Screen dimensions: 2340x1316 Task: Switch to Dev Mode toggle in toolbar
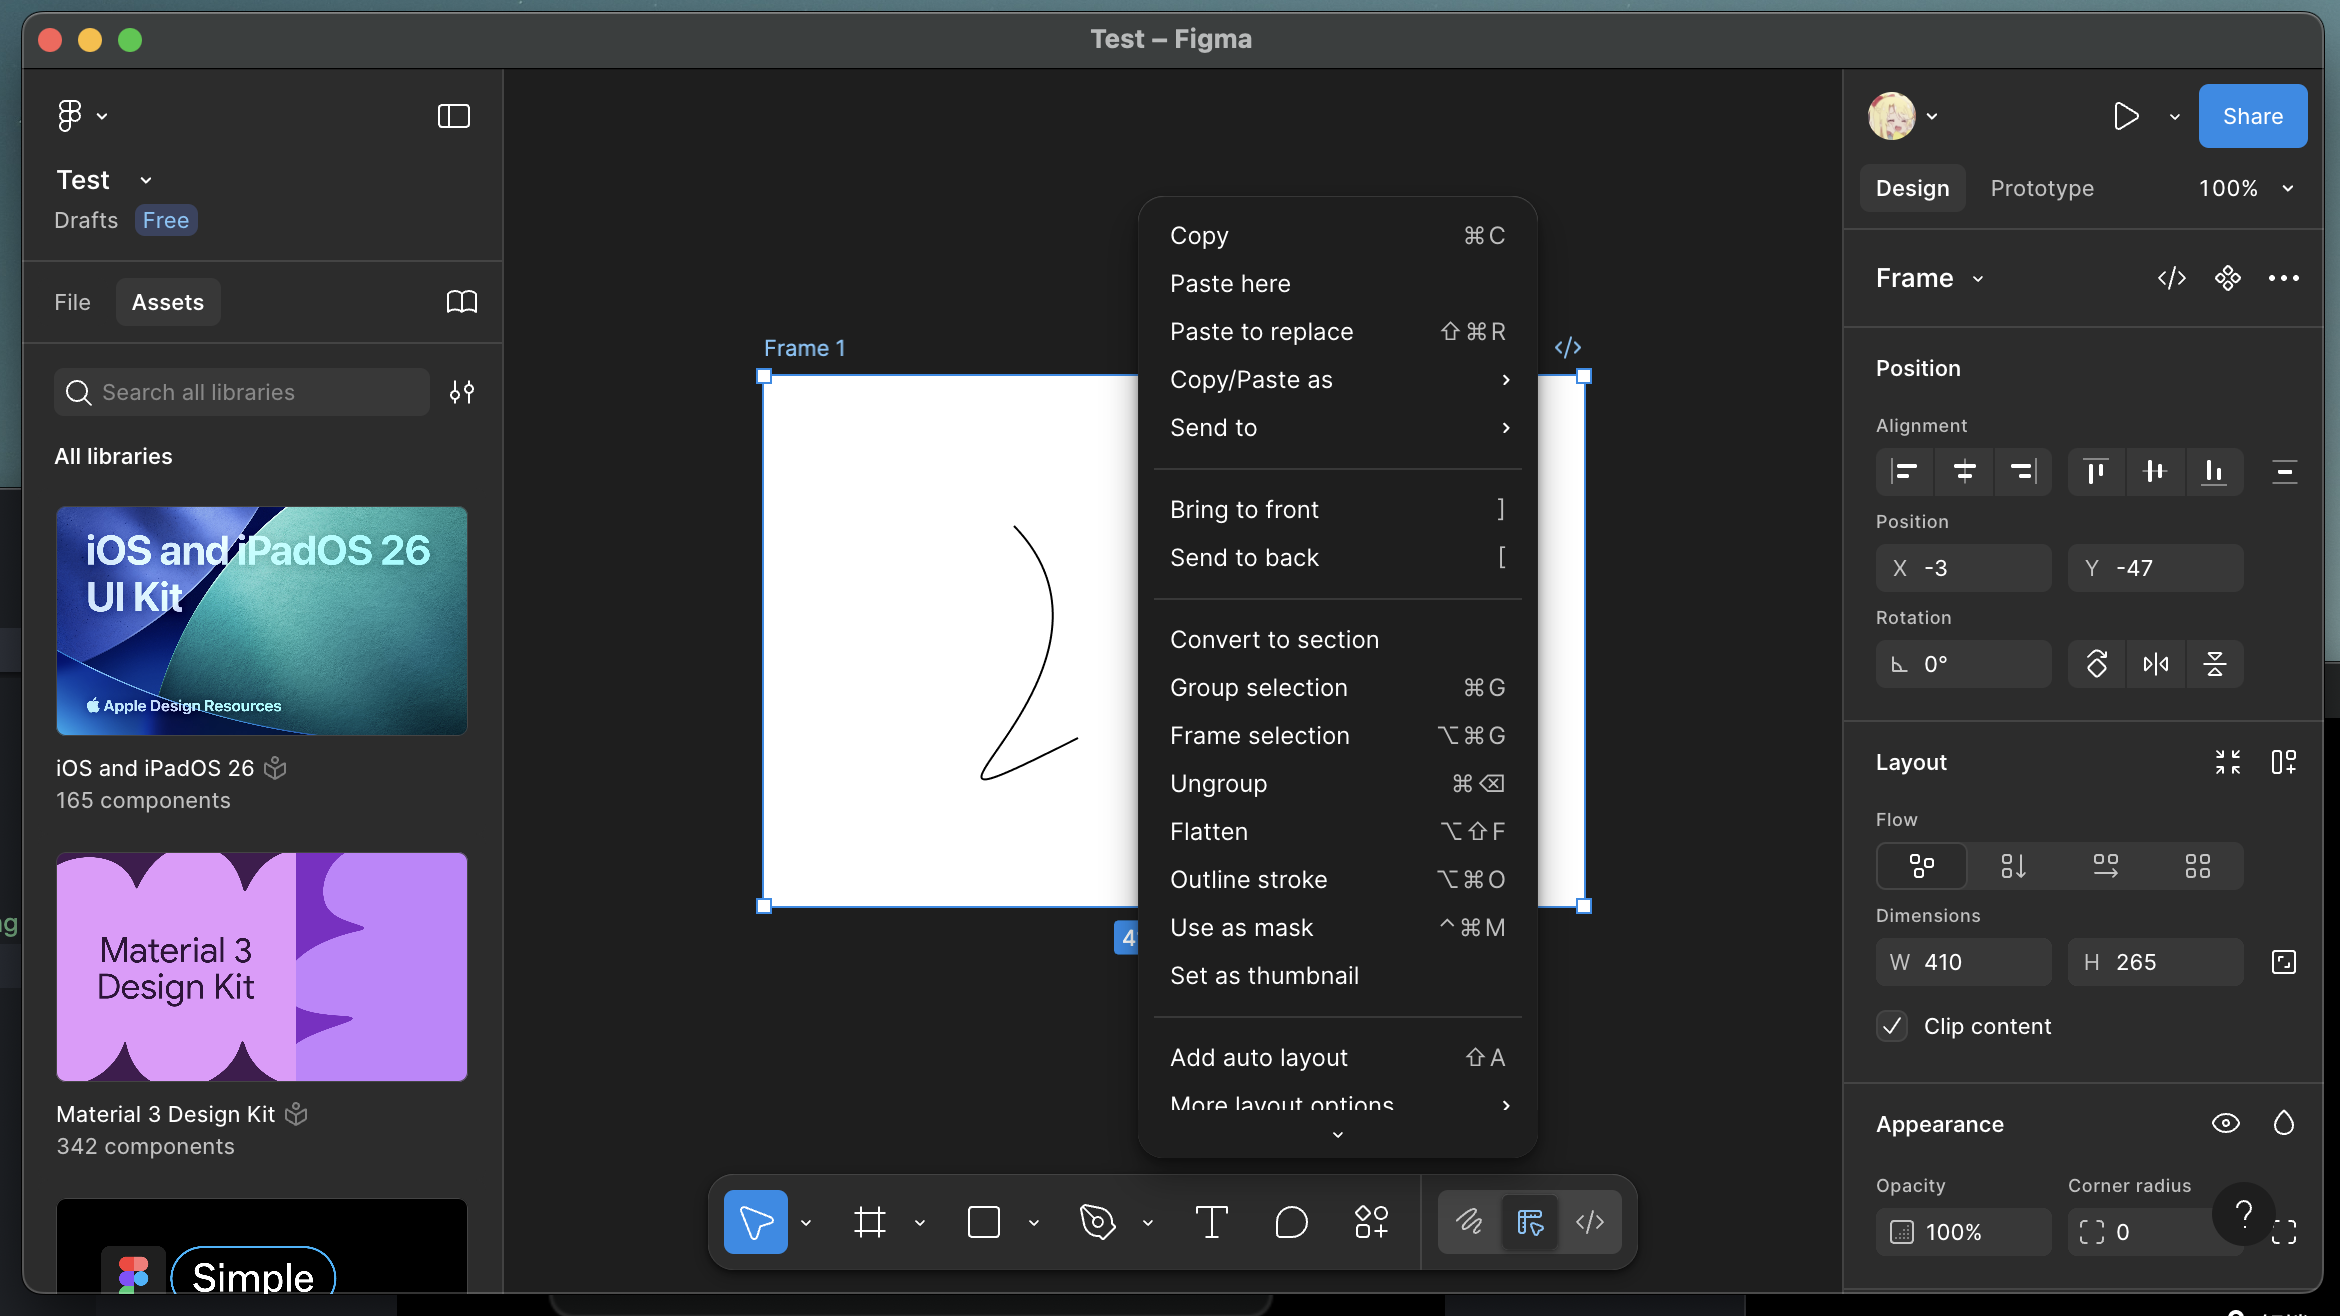(x=1590, y=1222)
